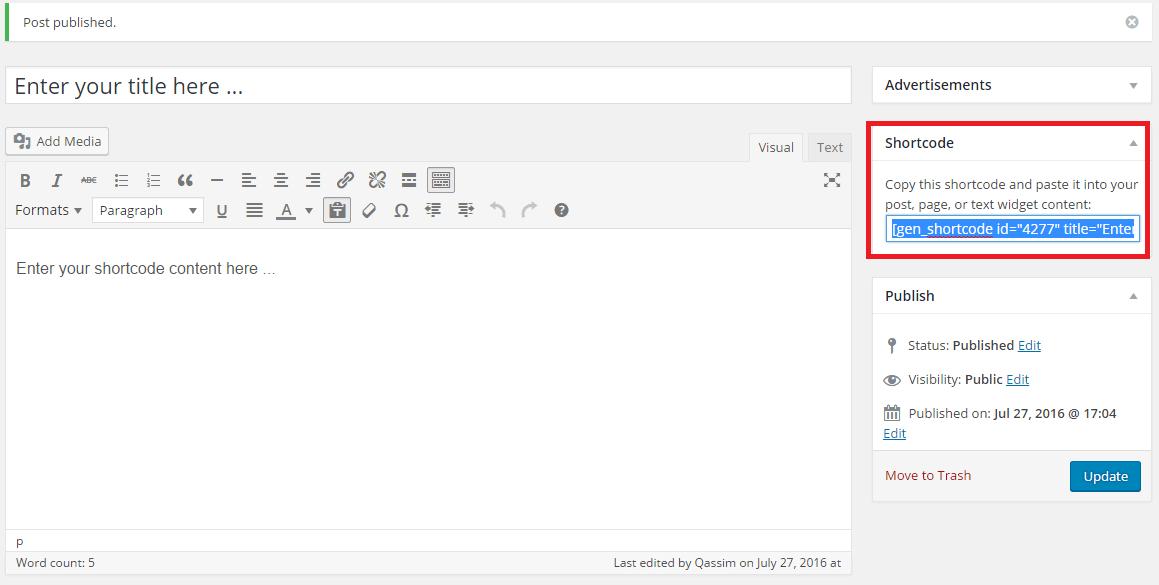Insert Read More tag
Image resolution: width=1159 pixels, height=585 pixels.
pyautogui.click(x=409, y=180)
